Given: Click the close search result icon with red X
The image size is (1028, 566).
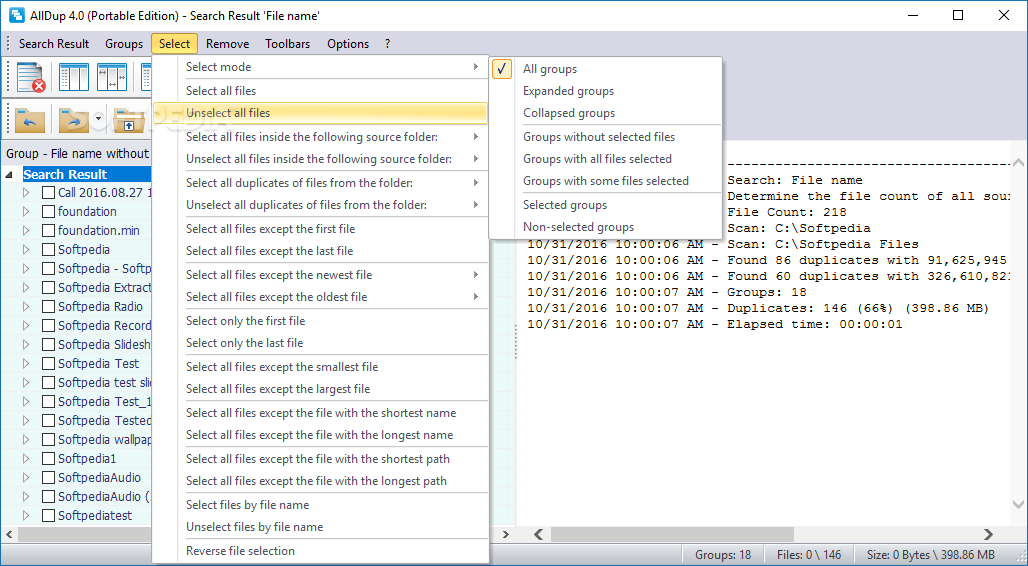Looking at the screenshot, I should click(x=30, y=77).
